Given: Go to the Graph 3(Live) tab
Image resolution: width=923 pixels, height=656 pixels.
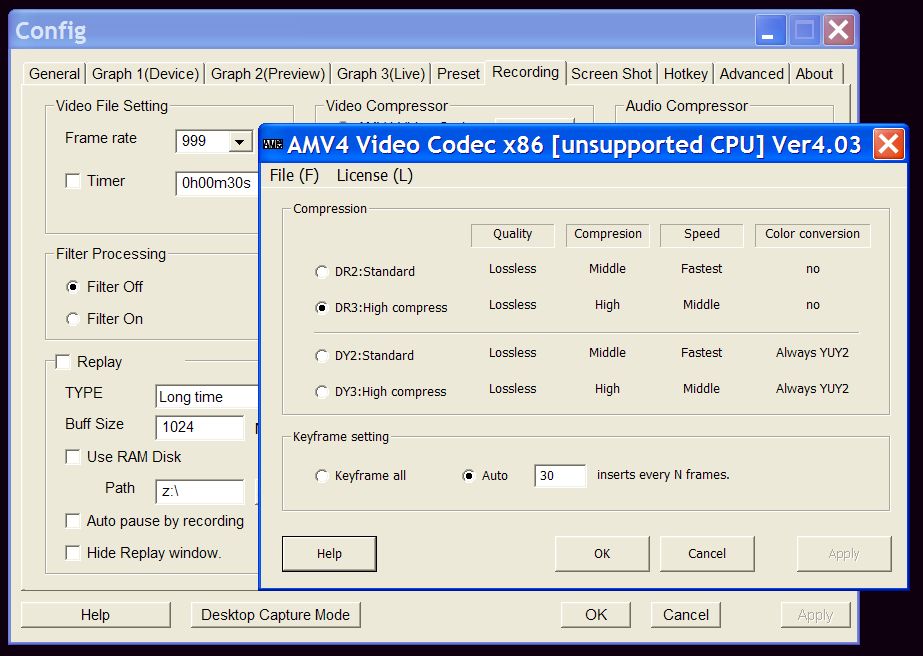Looking at the screenshot, I should [381, 74].
